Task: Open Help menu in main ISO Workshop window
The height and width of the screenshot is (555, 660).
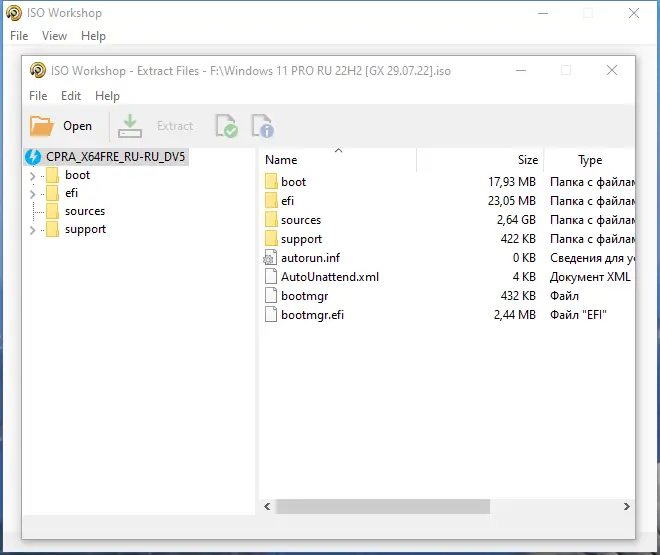Action: [93, 36]
